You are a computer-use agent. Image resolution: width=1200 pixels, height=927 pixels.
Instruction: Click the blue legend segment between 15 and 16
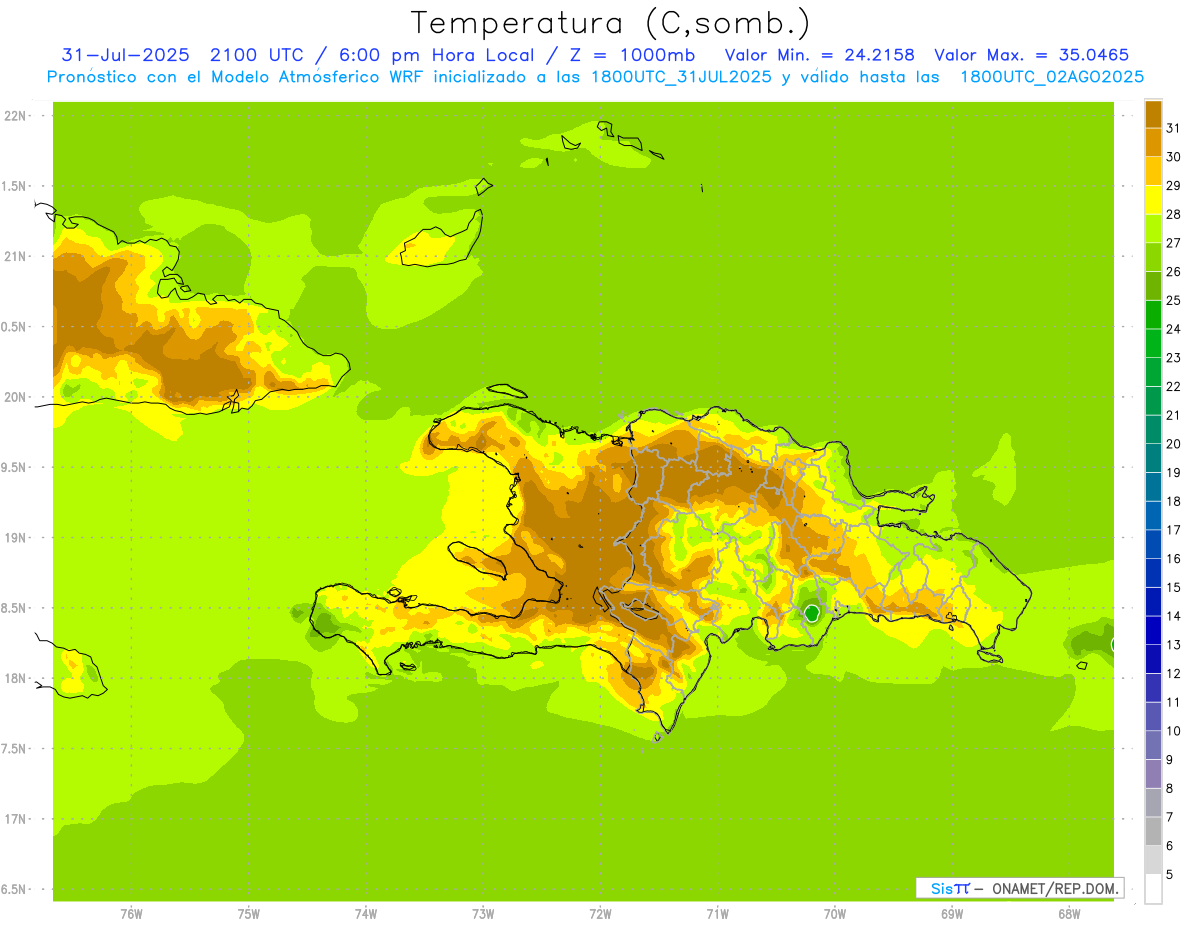pyautogui.click(x=1153, y=572)
